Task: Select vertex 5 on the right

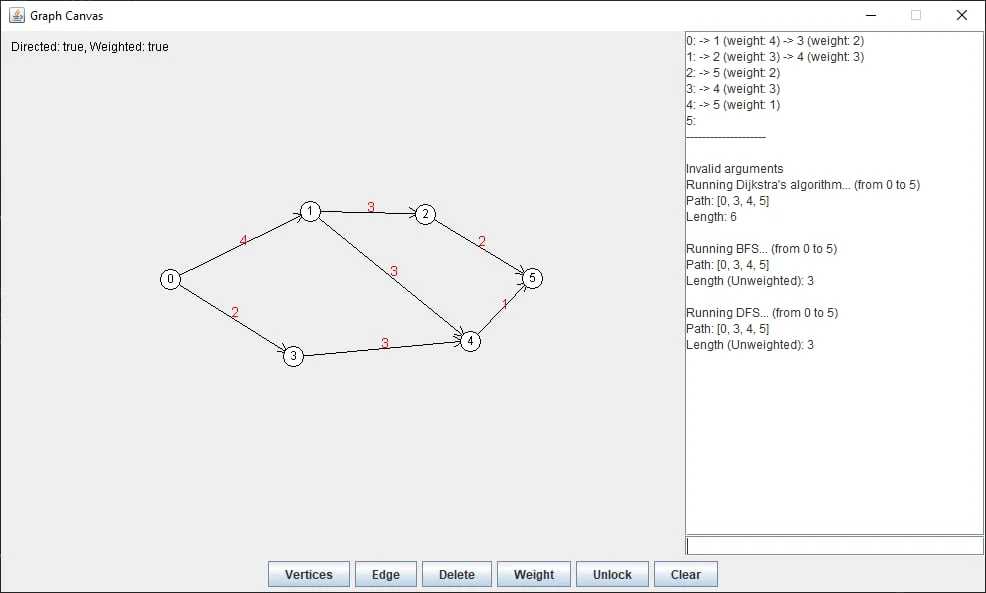Action: pos(531,279)
